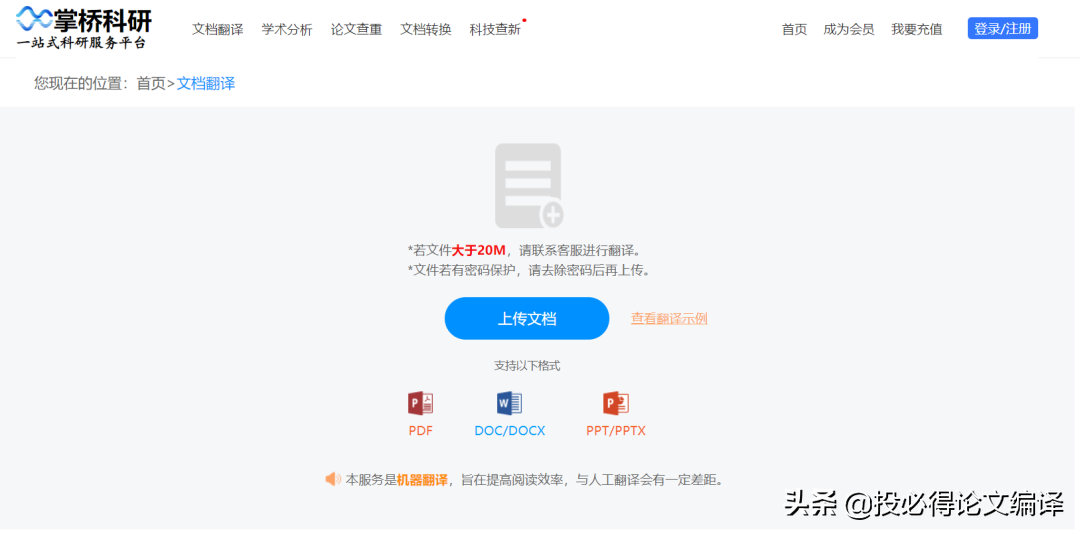Click the gray document upload placeholder icon
The width and height of the screenshot is (1080, 534).
pos(529,185)
